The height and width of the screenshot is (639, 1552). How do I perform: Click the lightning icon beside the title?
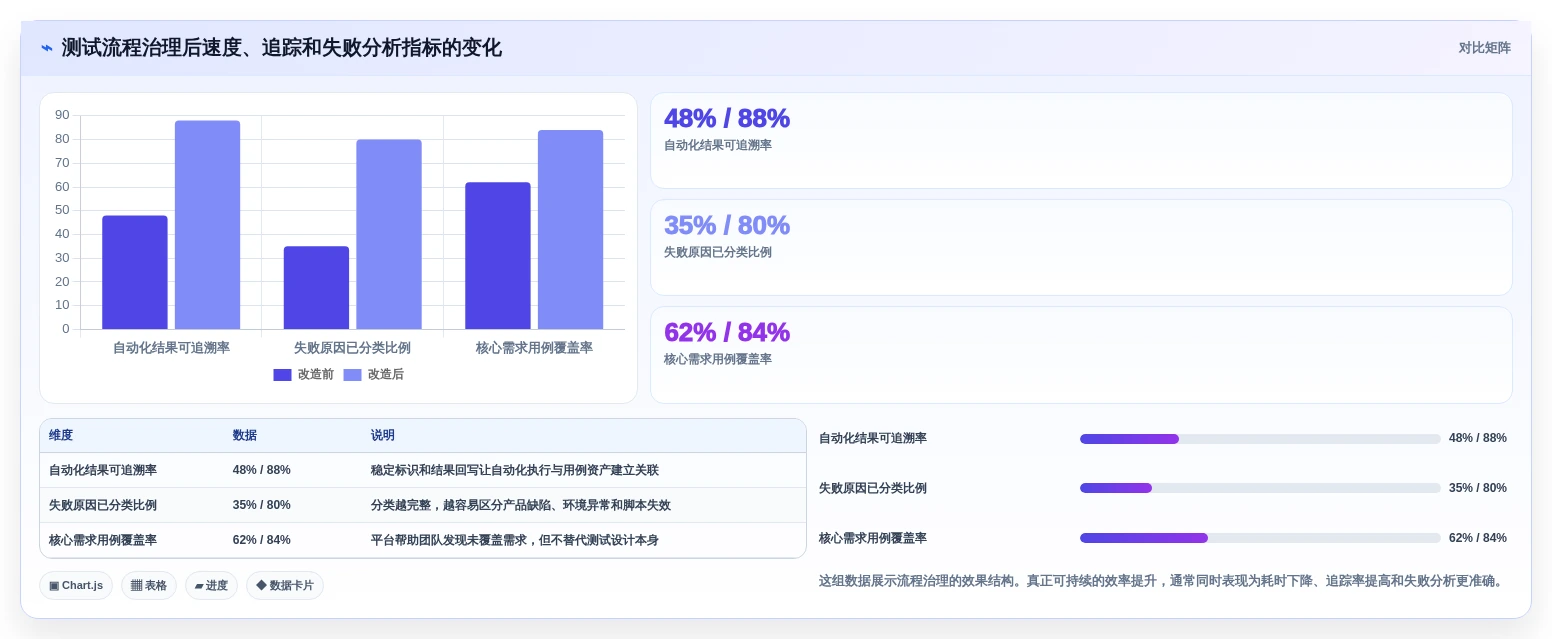pos(47,48)
